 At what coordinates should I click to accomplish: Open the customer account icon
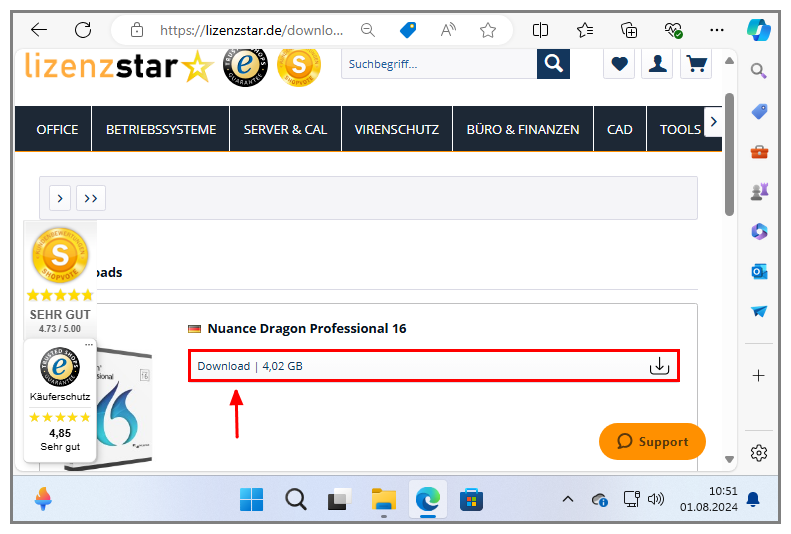point(657,64)
